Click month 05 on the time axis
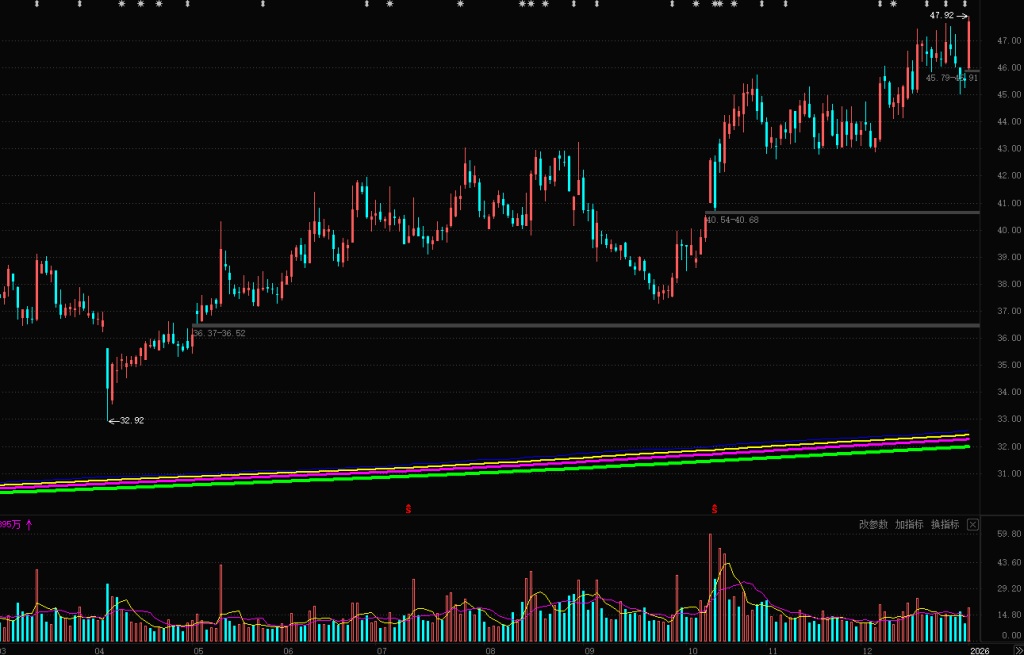1024x655 pixels. (x=200, y=649)
